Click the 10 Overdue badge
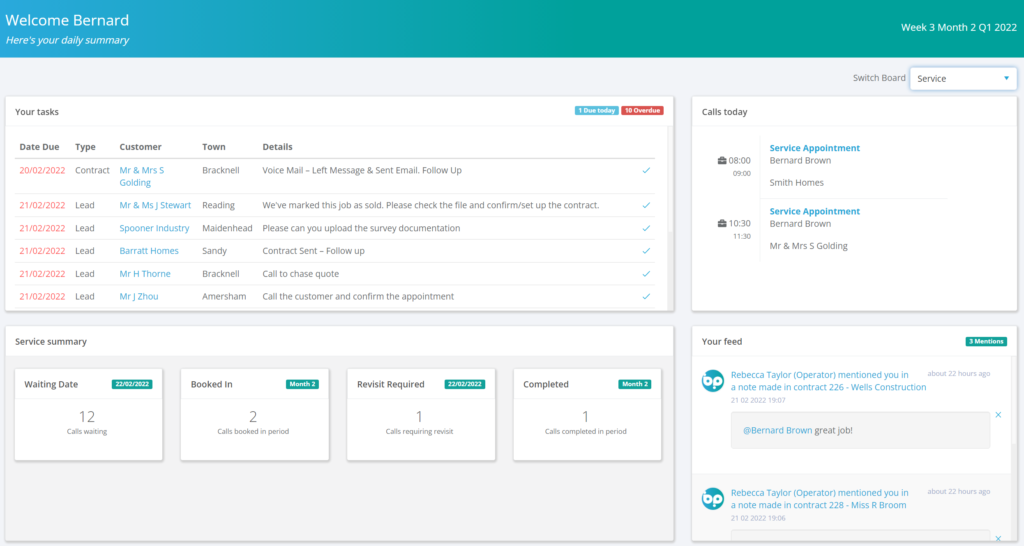 pos(642,111)
